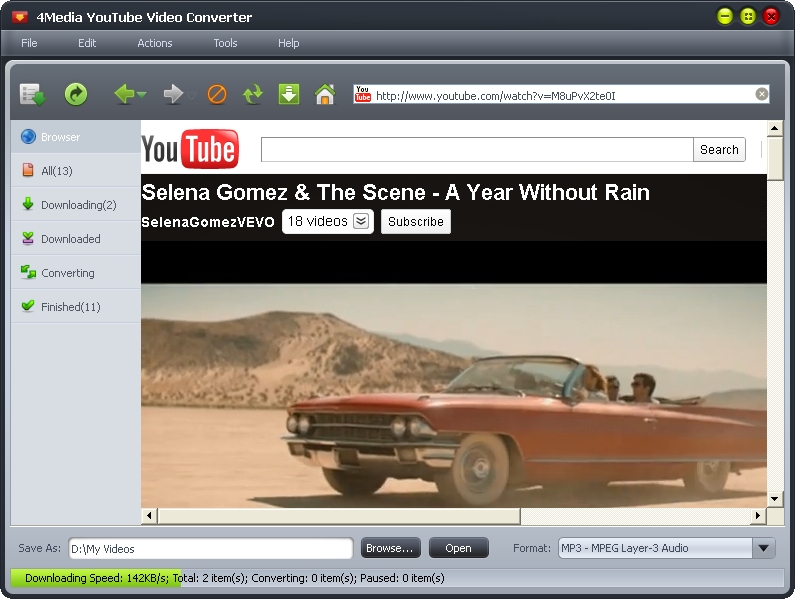Click the All(13) document icon
Viewport: 795px width, 599px height.
click(28, 170)
